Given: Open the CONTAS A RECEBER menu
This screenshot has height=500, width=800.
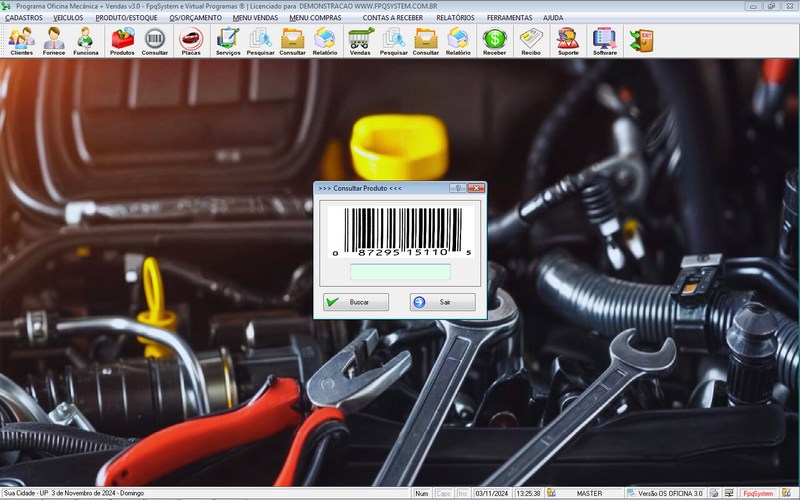Looking at the screenshot, I should point(393,17).
